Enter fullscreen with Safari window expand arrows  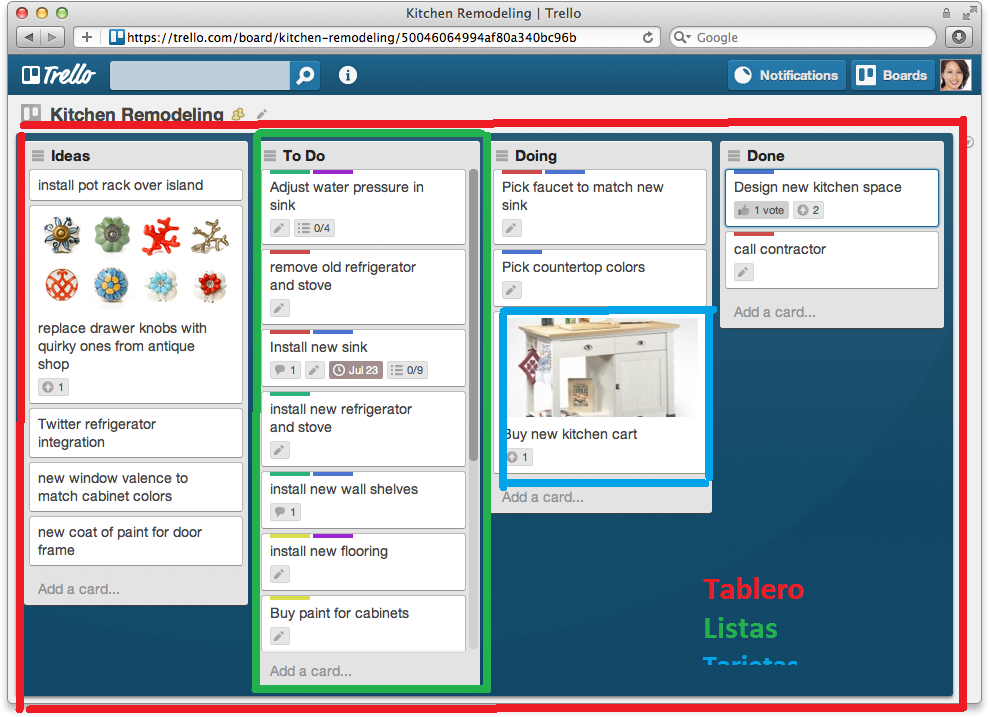click(x=969, y=13)
